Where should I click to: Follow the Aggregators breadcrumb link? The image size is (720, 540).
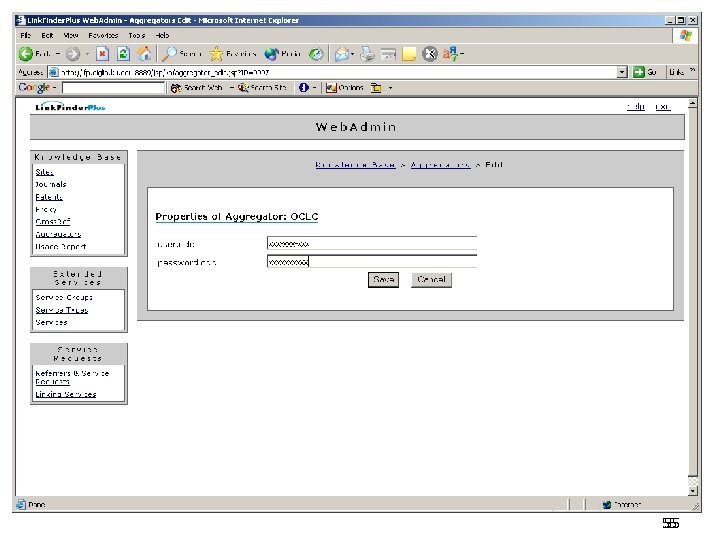point(440,165)
